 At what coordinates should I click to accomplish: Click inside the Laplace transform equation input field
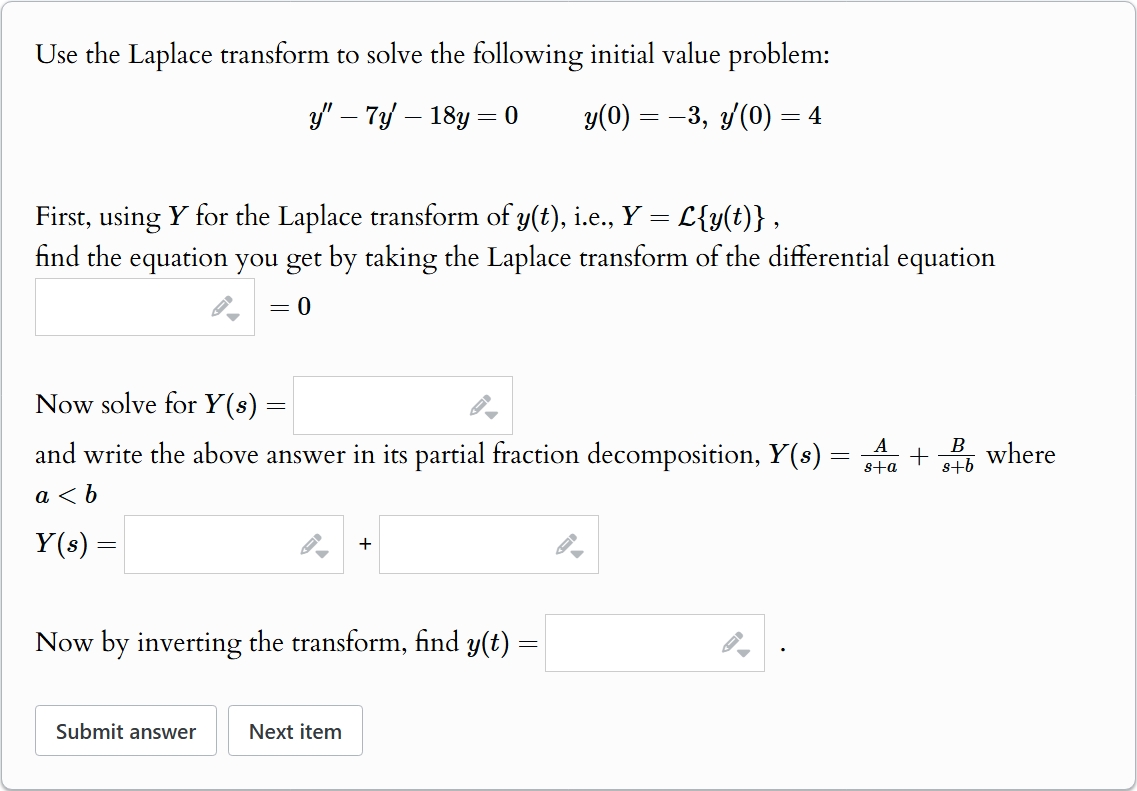pyautogui.click(x=120, y=306)
